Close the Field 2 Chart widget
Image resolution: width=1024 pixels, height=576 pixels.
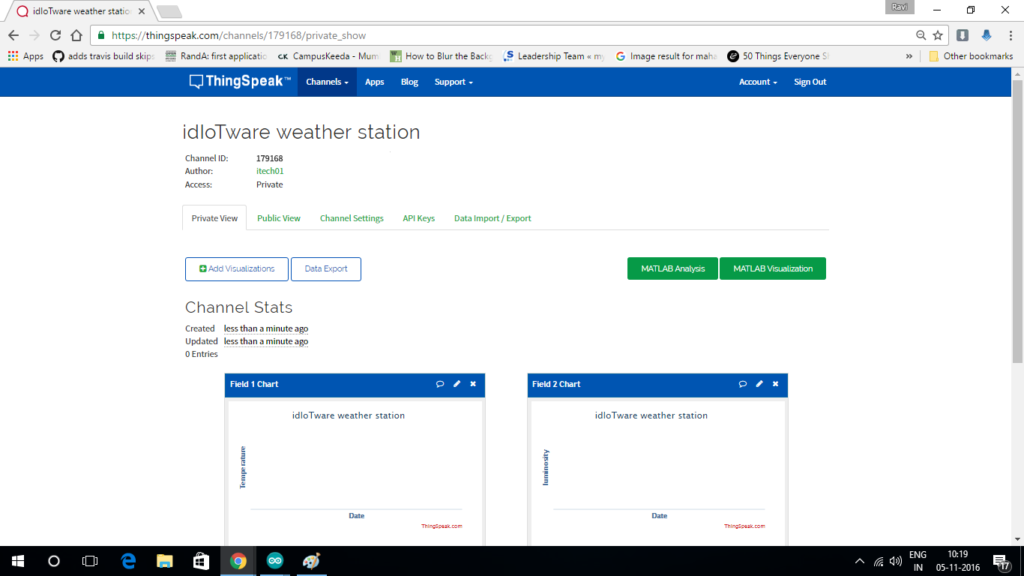click(775, 384)
